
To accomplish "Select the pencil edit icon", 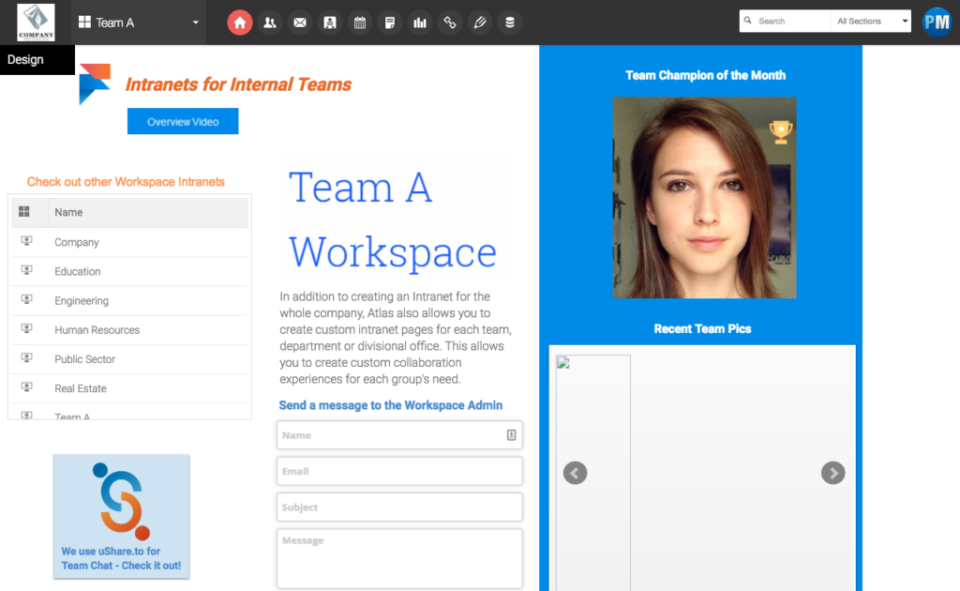I will point(480,22).
